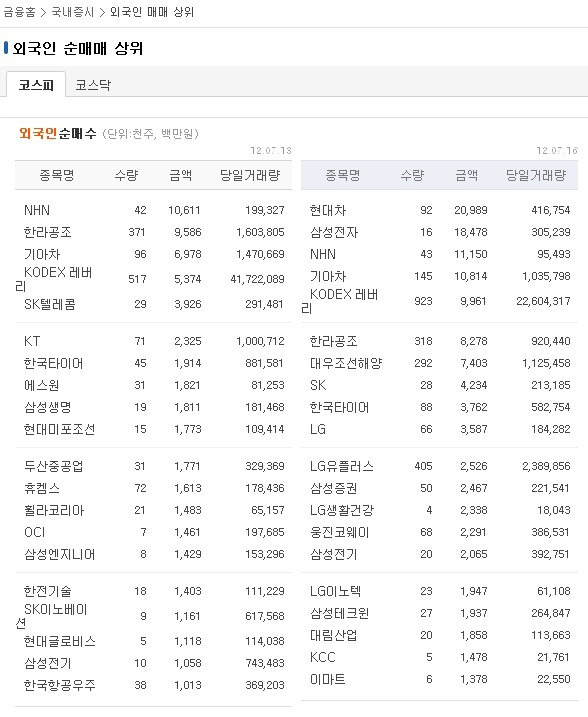Open KODEX 레버리지 in 12.07.13 list
This screenshot has height=717, width=588.
[x=53, y=279]
